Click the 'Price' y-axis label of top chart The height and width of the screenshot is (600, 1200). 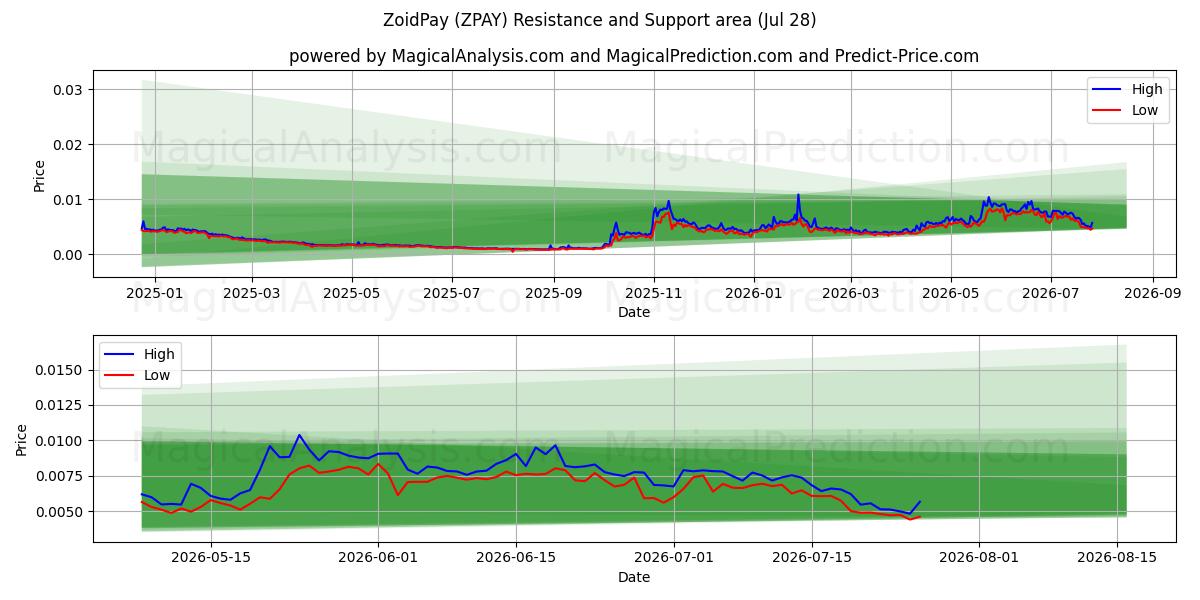(x=40, y=174)
